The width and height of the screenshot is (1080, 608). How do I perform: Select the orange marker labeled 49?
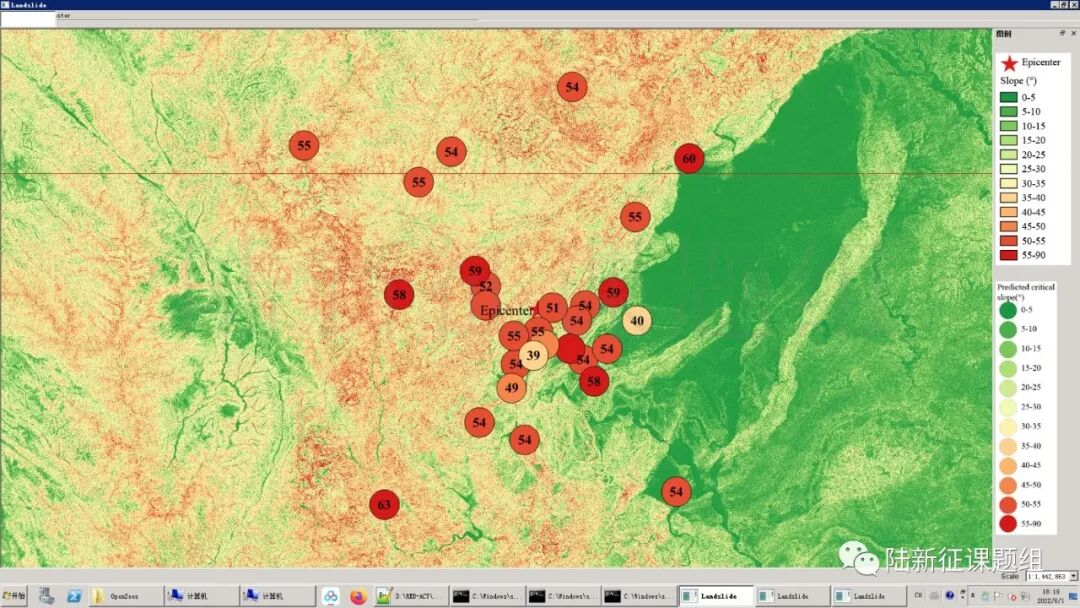[512, 388]
